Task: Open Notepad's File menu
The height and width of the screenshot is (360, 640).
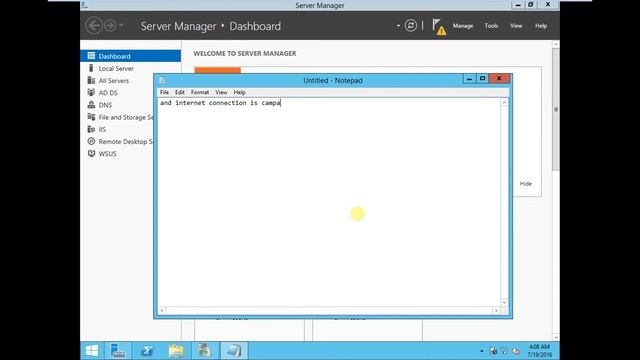Action: coord(164,92)
